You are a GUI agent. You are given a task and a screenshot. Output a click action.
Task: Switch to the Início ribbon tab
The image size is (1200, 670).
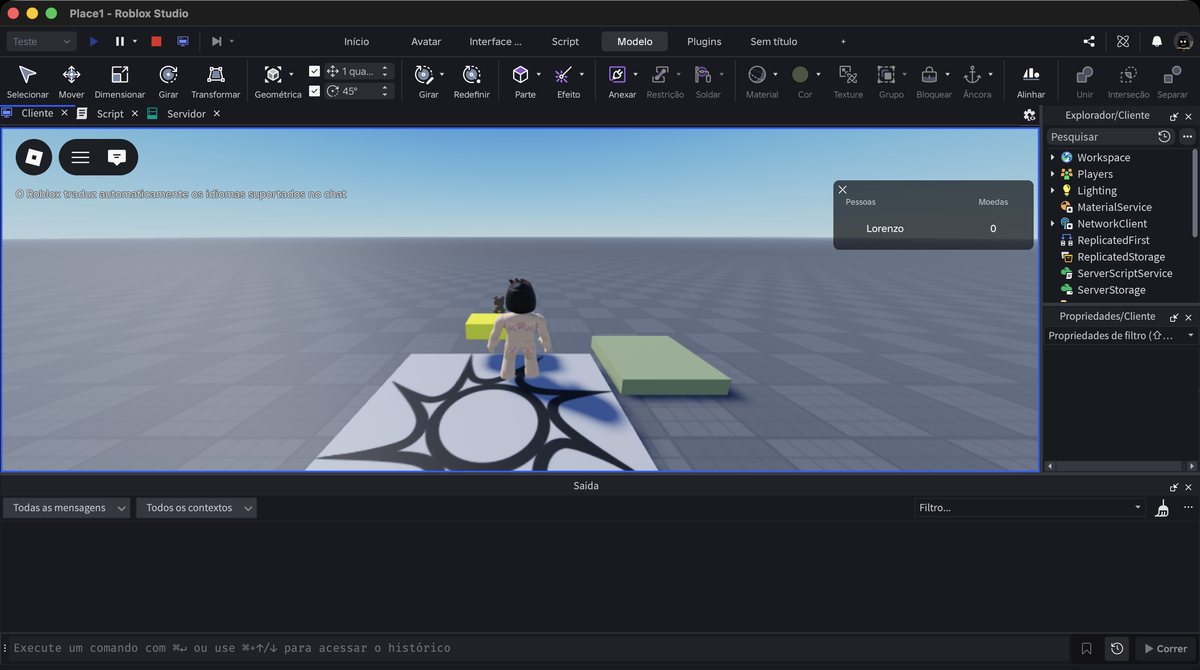tap(356, 41)
